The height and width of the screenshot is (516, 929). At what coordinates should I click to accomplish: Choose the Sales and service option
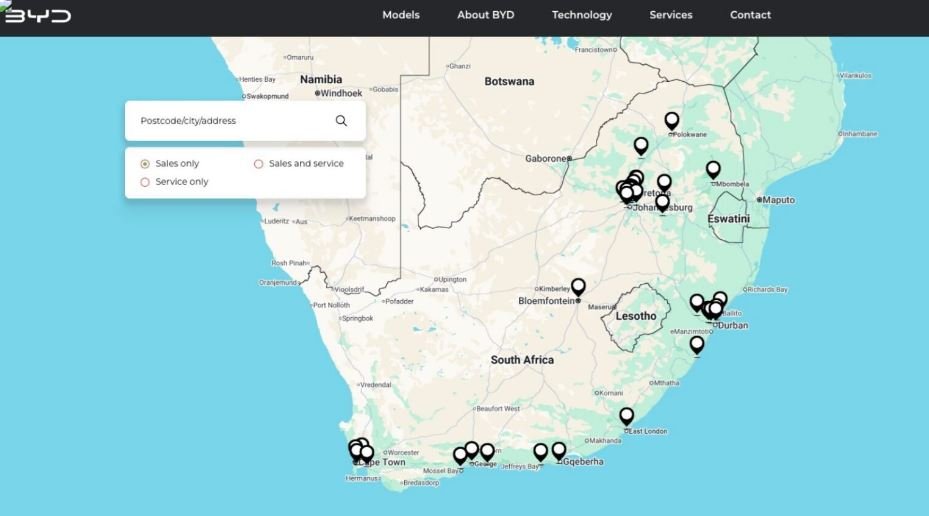[x=259, y=164]
